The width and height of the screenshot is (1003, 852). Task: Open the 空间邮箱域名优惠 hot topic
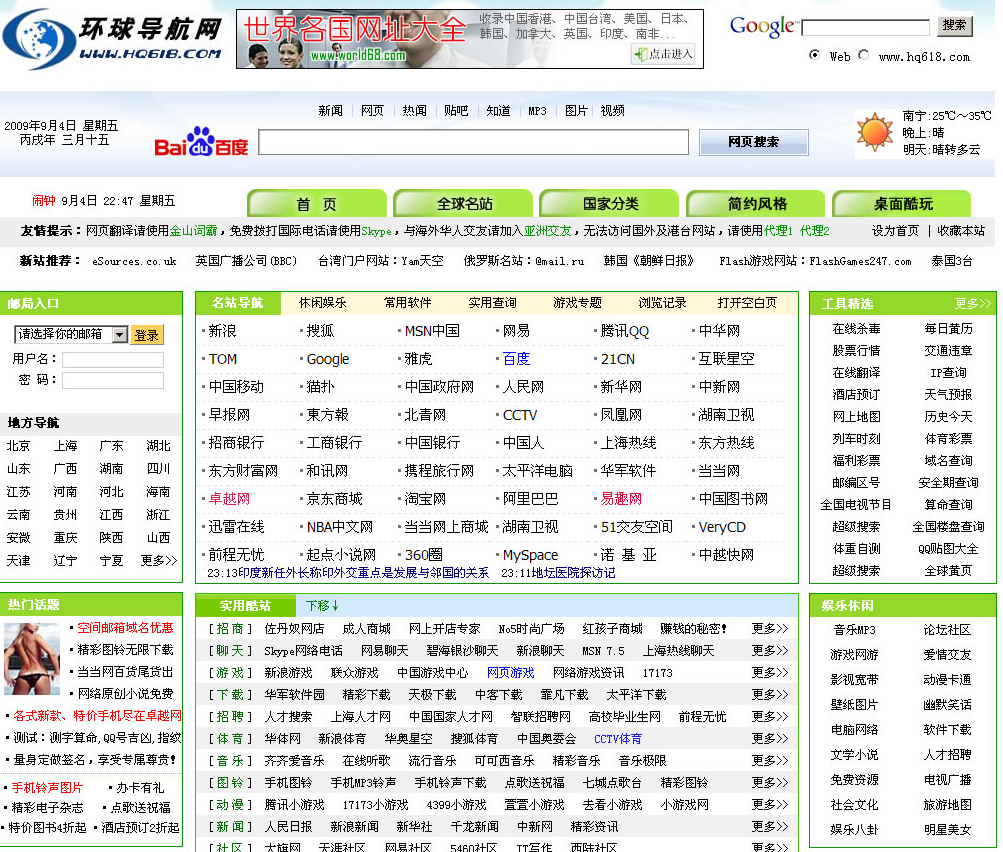[125, 628]
